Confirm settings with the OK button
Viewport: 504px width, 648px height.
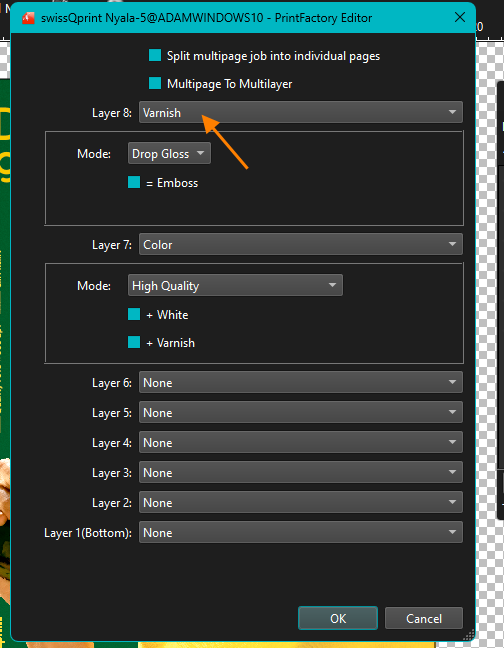tap(338, 618)
